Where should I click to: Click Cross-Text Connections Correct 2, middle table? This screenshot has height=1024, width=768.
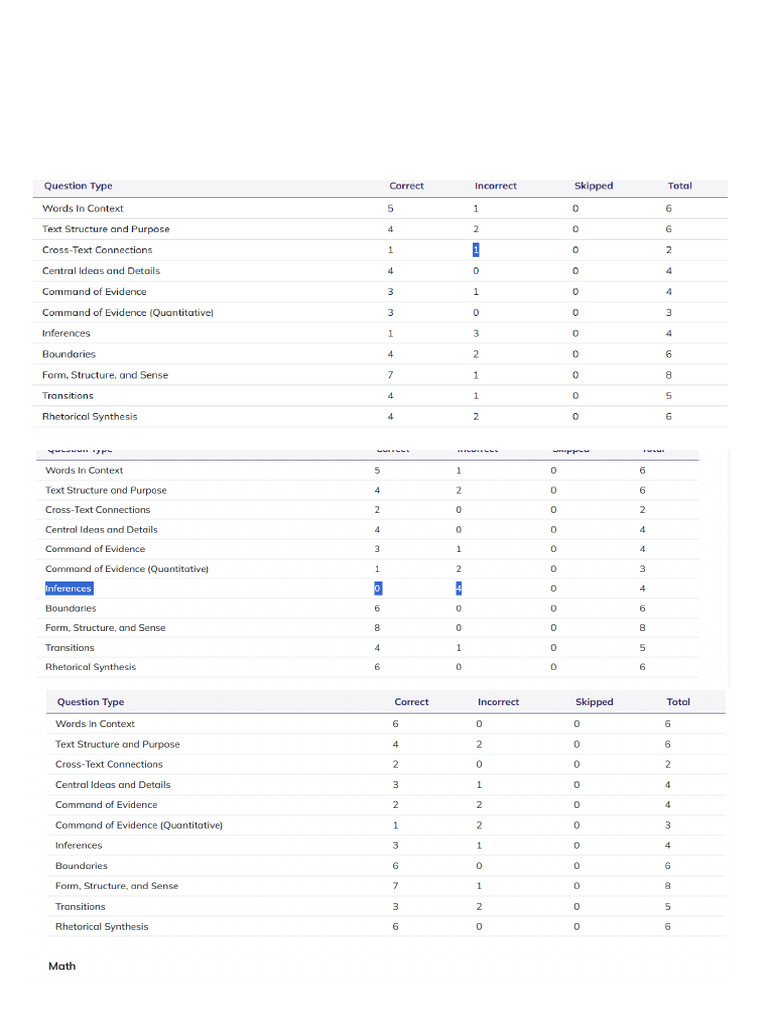(x=377, y=510)
